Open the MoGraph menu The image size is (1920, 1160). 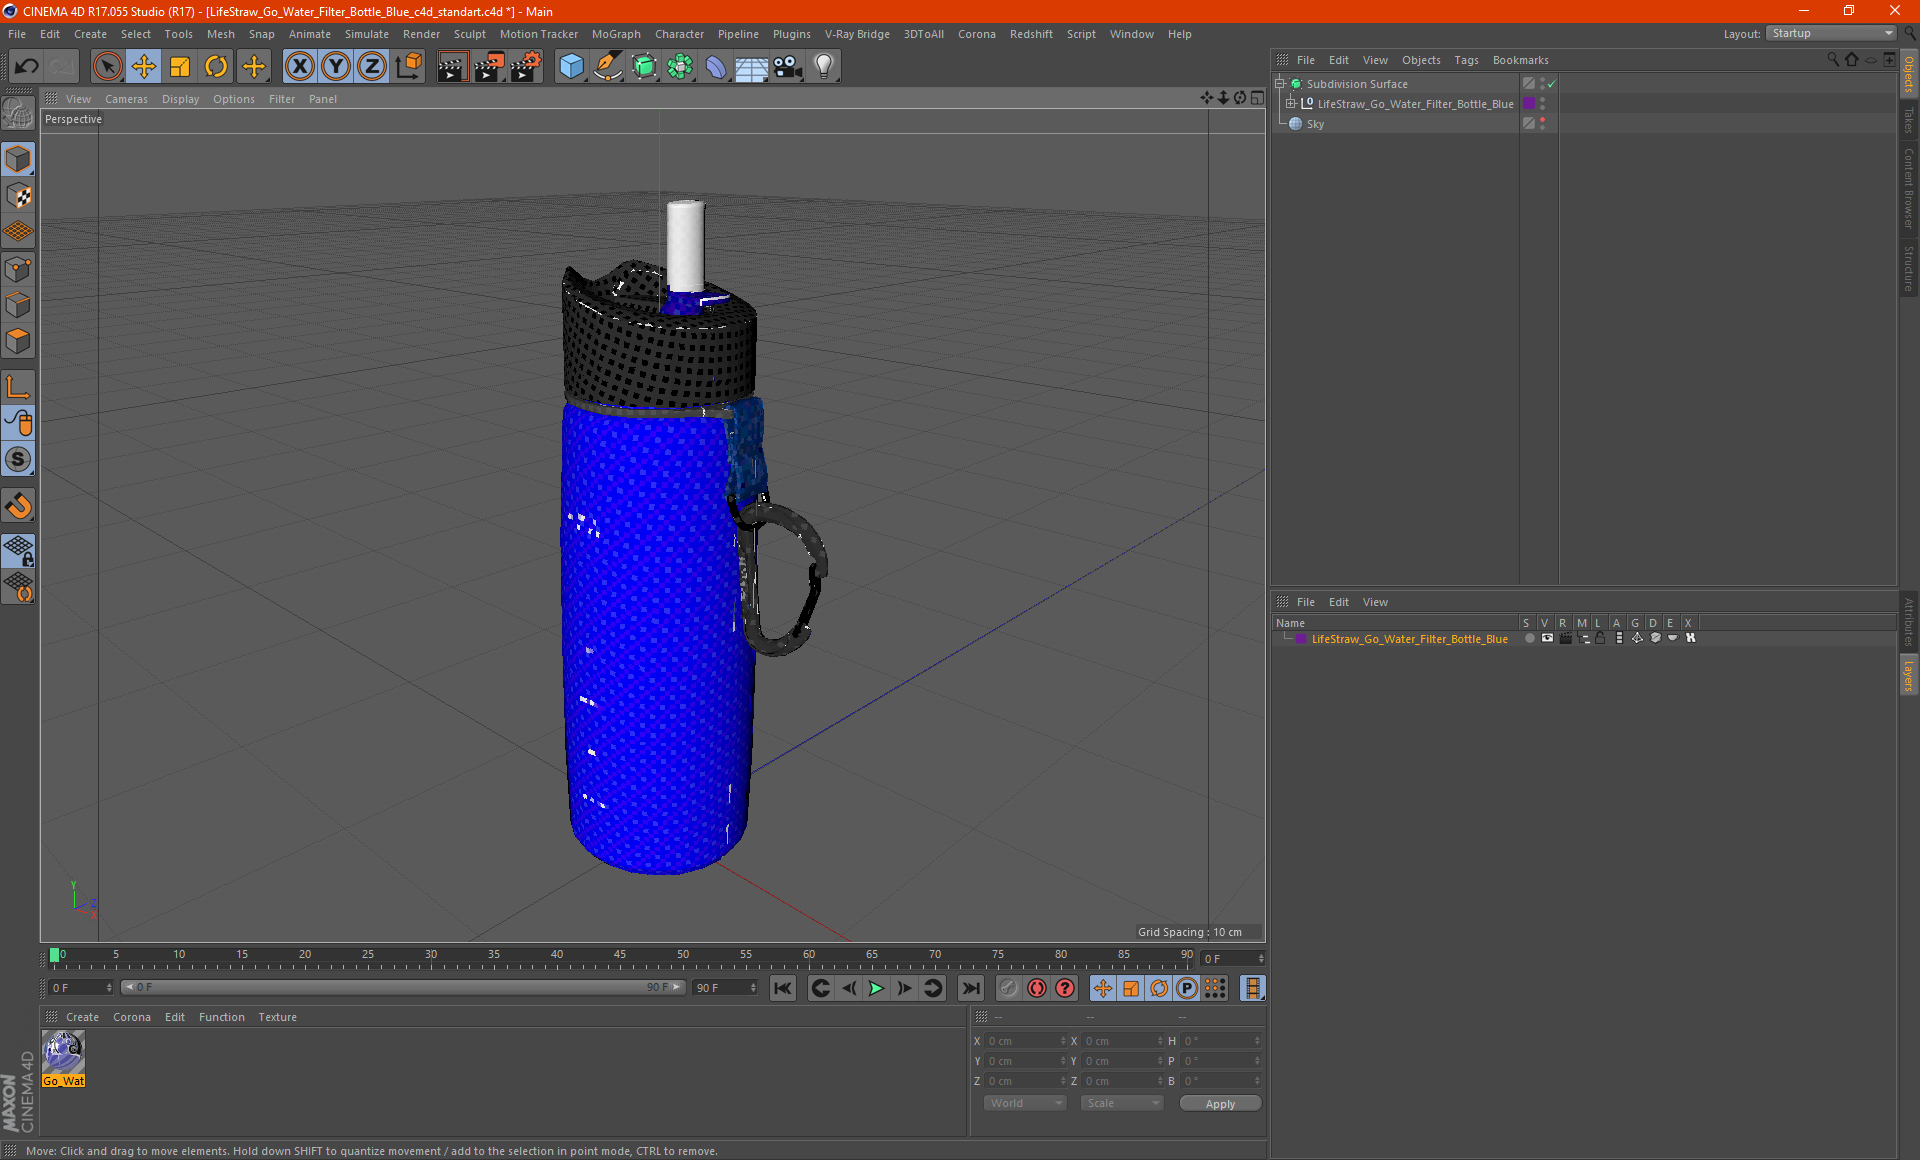coord(616,34)
